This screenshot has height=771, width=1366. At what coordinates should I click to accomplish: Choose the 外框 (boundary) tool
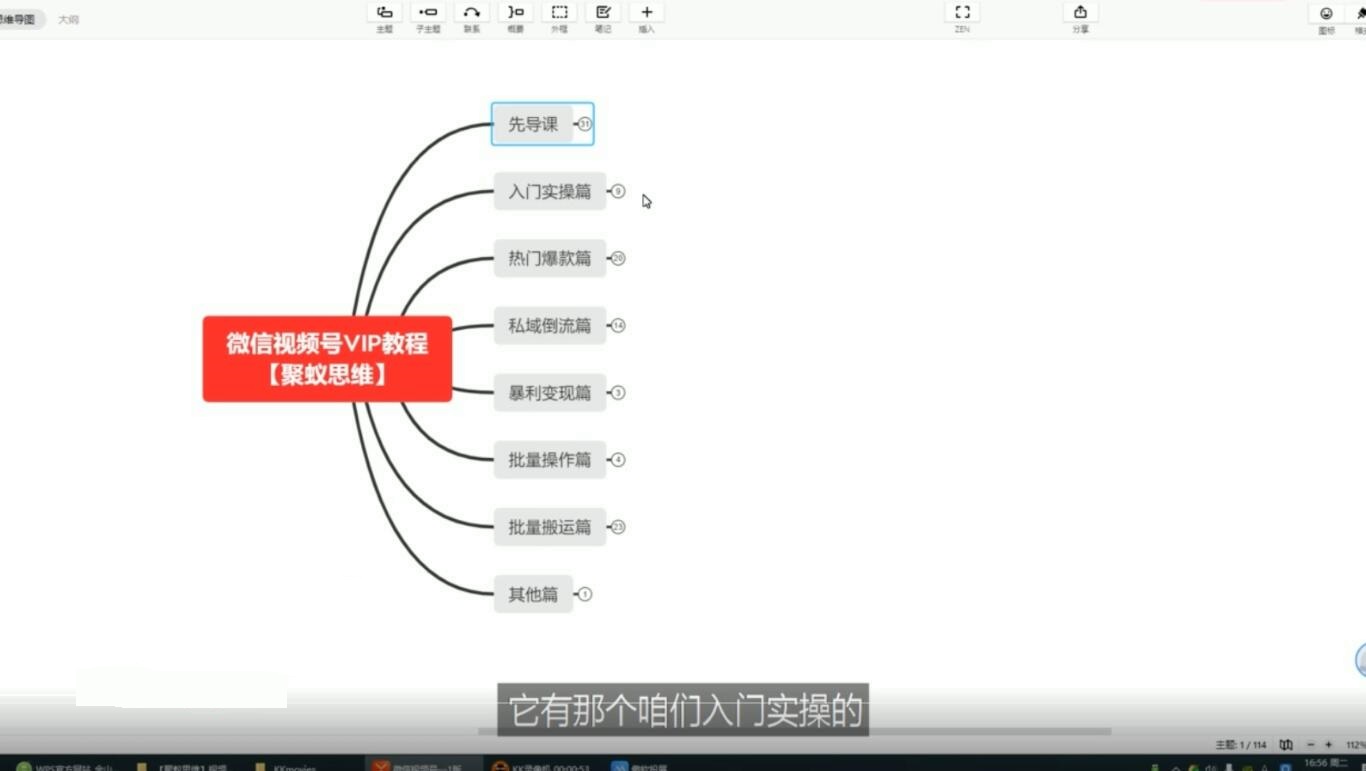point(559,13)
